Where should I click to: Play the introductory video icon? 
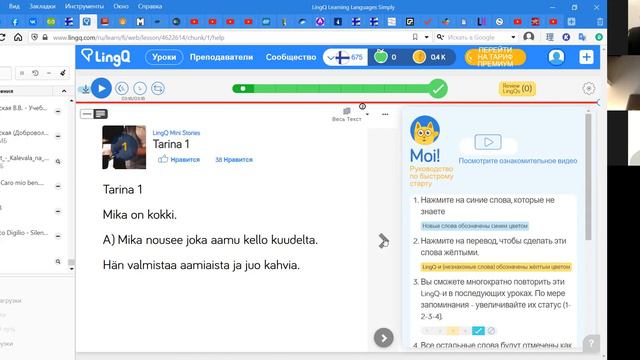pos(488,142)
